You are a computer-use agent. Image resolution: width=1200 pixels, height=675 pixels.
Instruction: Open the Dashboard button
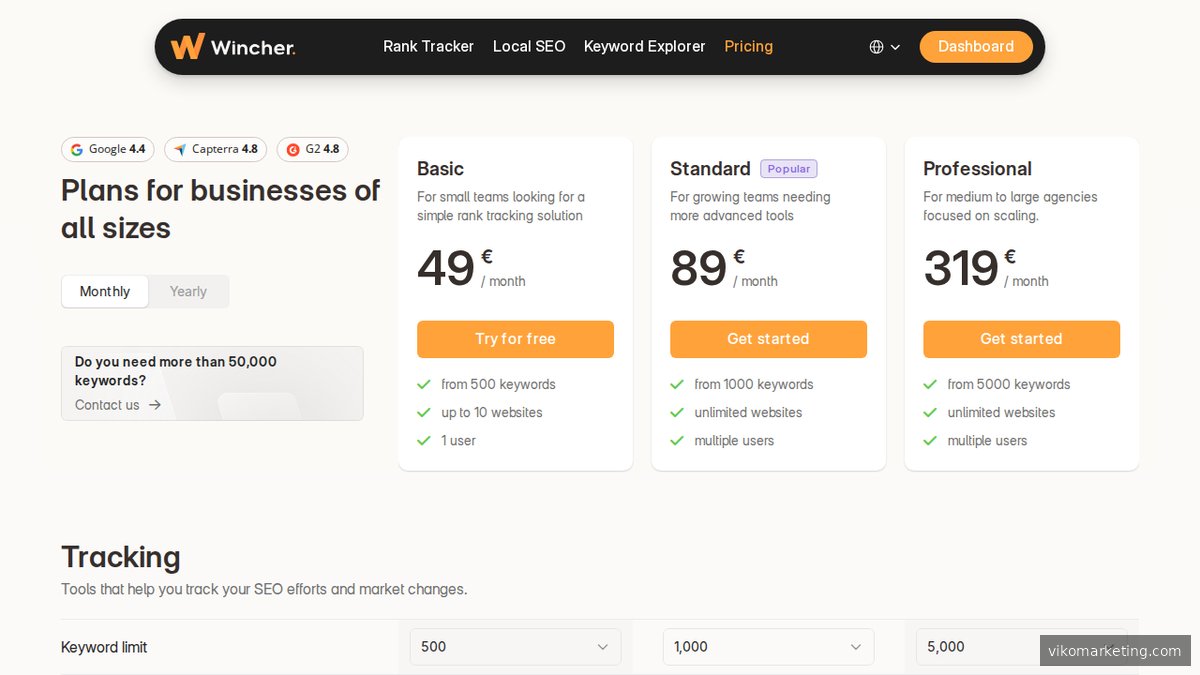pos(975,46)
